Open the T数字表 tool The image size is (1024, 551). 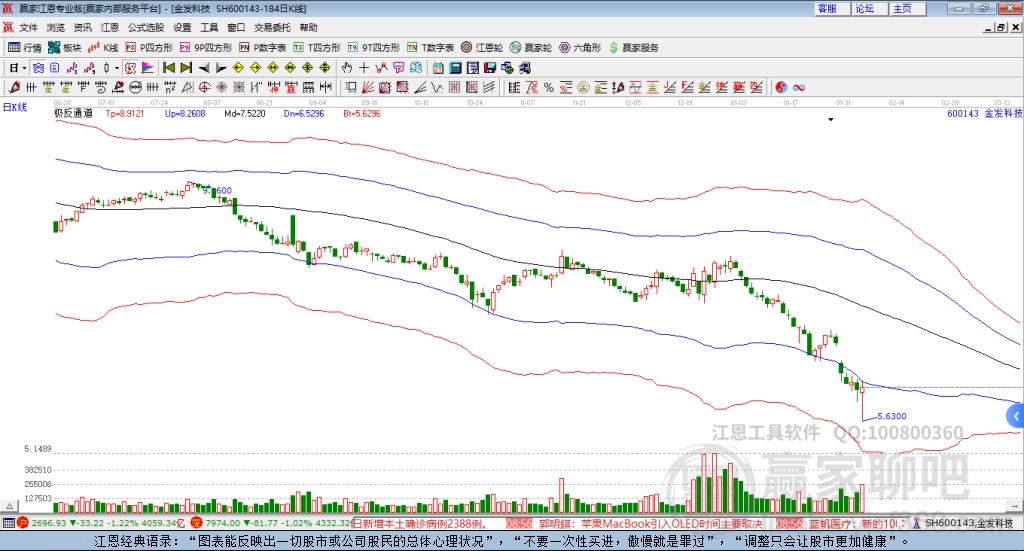point(430,48)
